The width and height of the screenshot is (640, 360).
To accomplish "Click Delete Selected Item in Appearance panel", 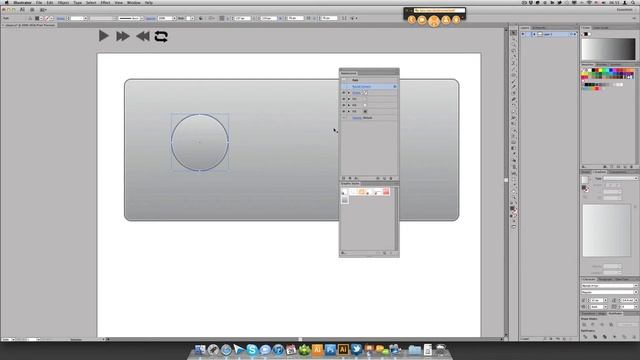I will coord(391,178).
